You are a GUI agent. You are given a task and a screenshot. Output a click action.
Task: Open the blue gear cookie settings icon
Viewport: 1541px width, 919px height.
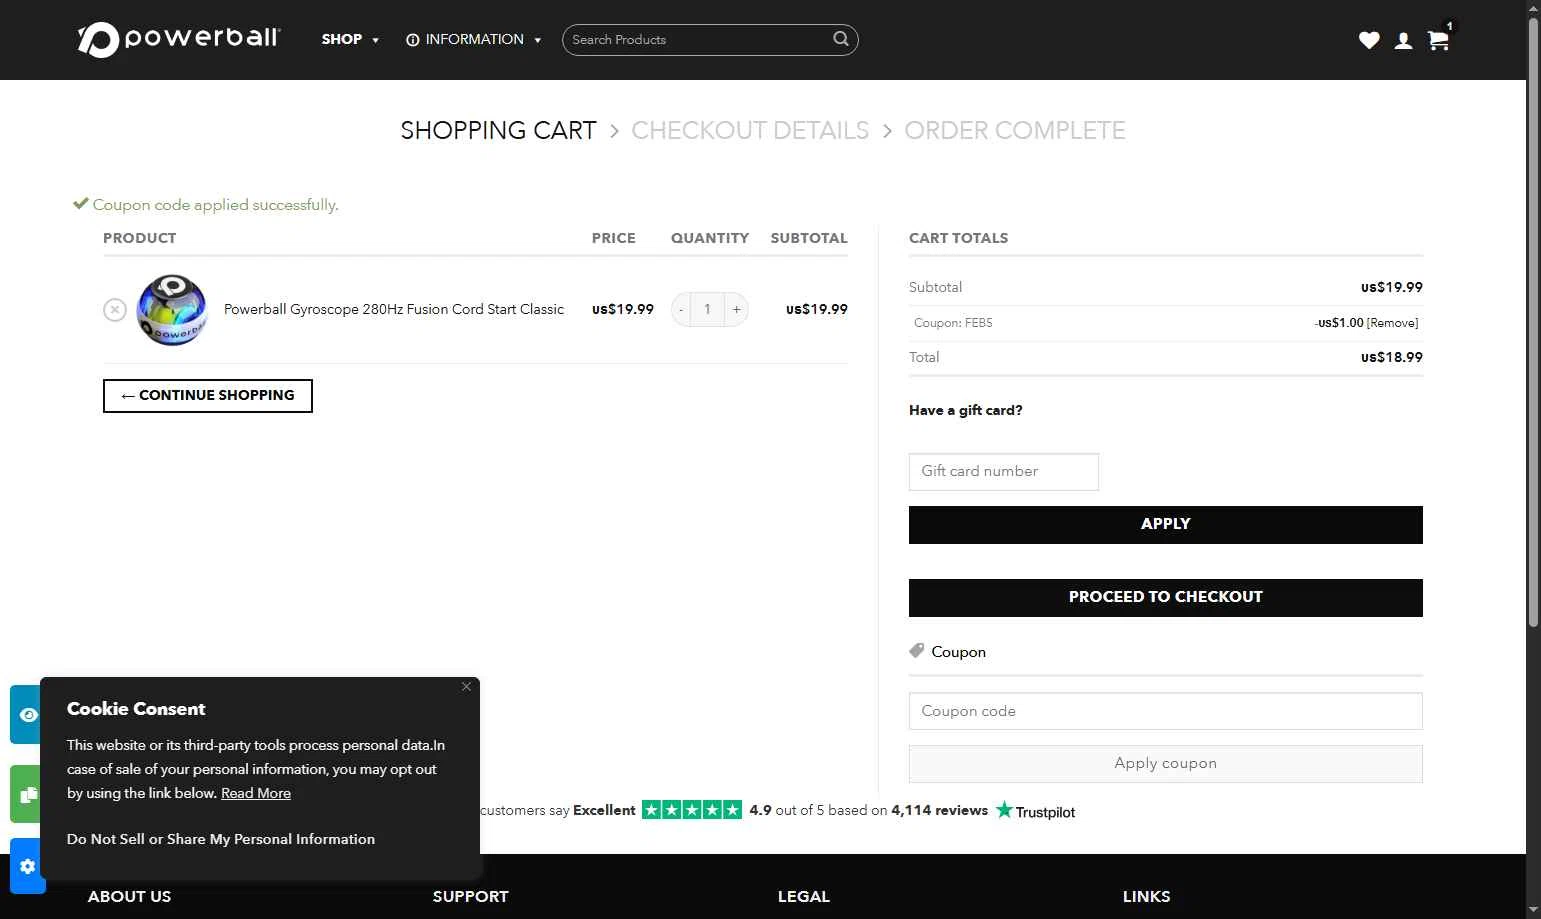(x=27, y=866)
